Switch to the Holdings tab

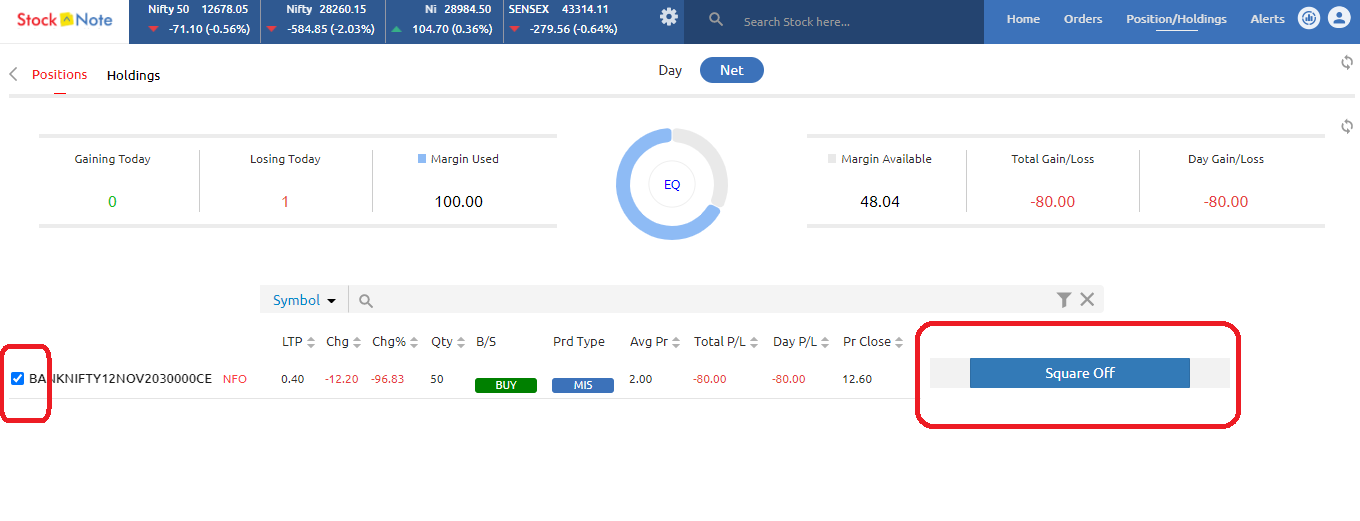[133, 75]
